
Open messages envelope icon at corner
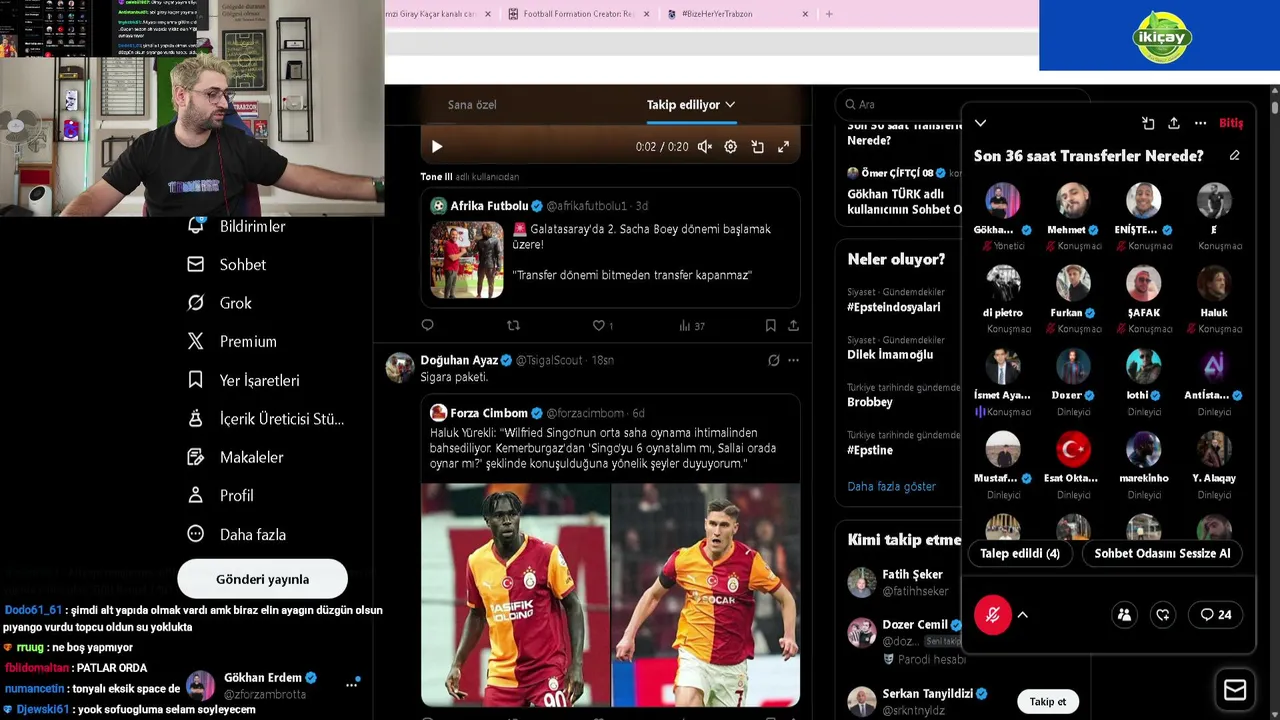pyautogui.click(x=1235, y=690)
